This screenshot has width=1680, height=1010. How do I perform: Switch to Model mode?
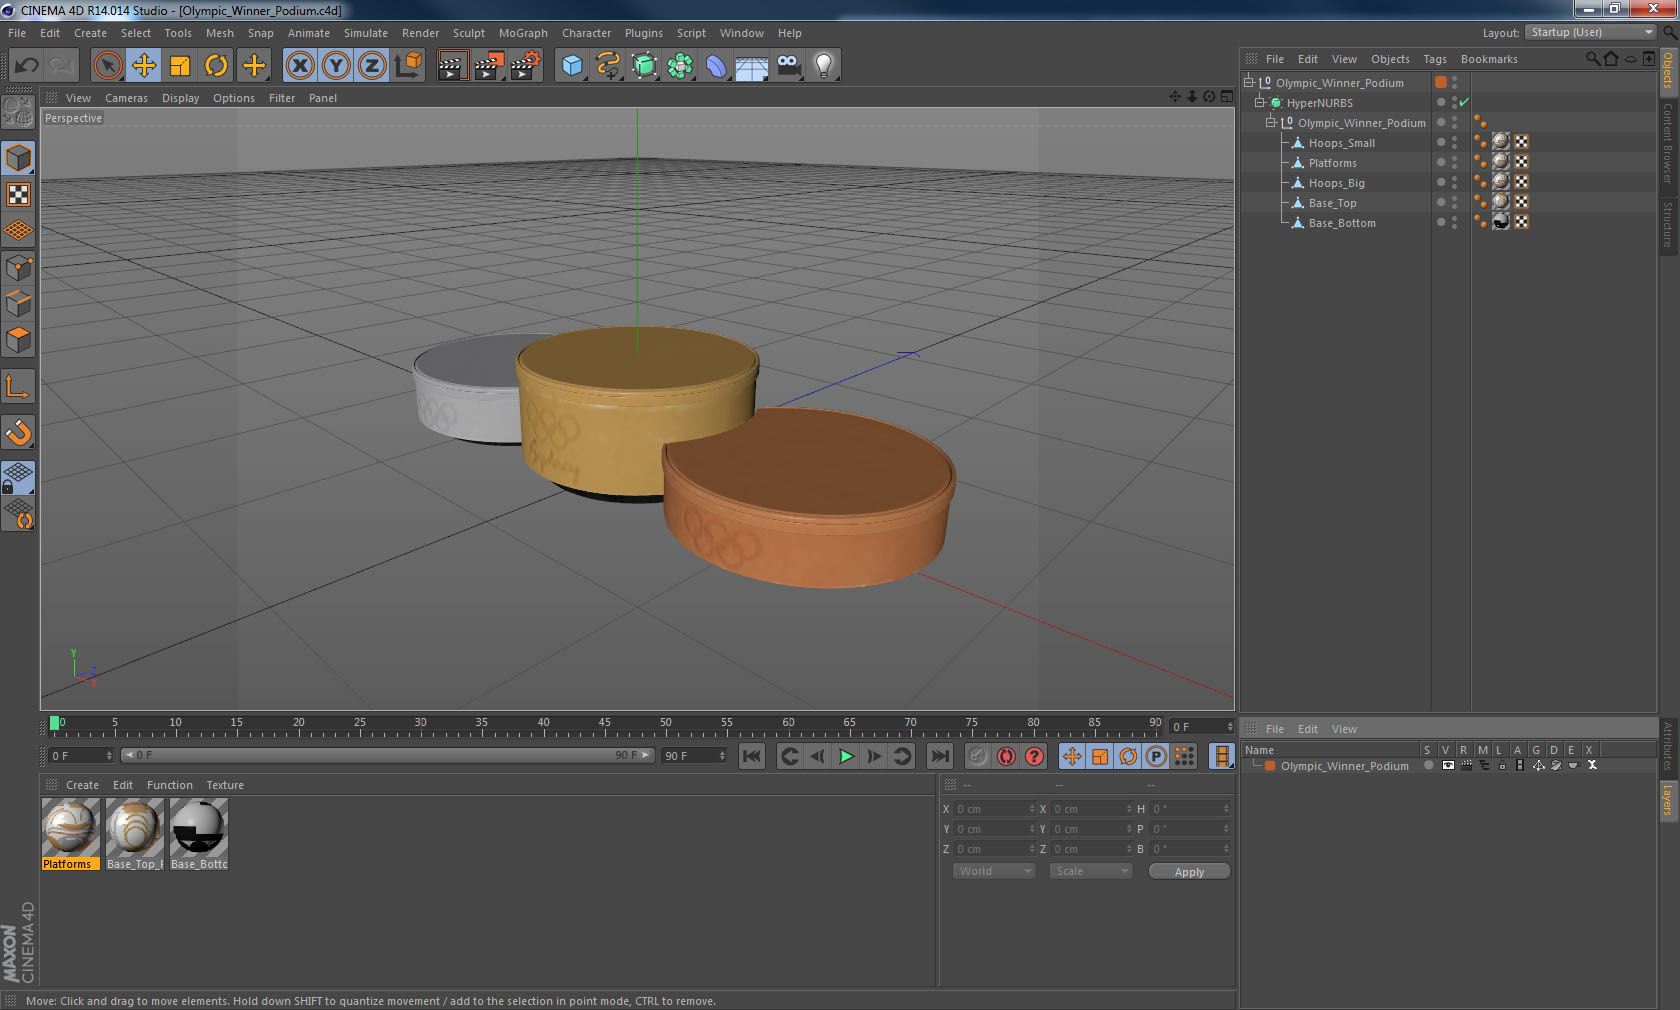pos(19,158)
